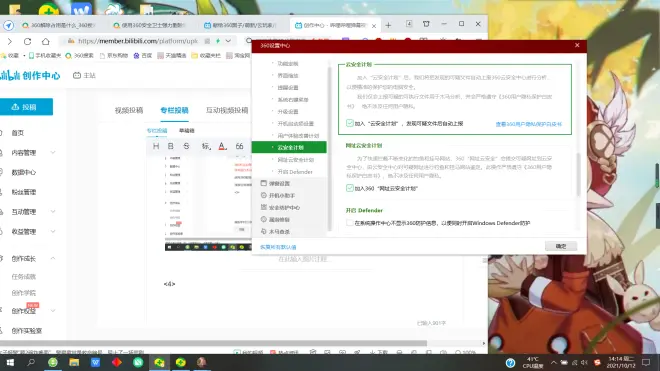Click the 弹窗设置 window icon in settings sidebar
Screen dimensions: 660x371
(263, 183)
